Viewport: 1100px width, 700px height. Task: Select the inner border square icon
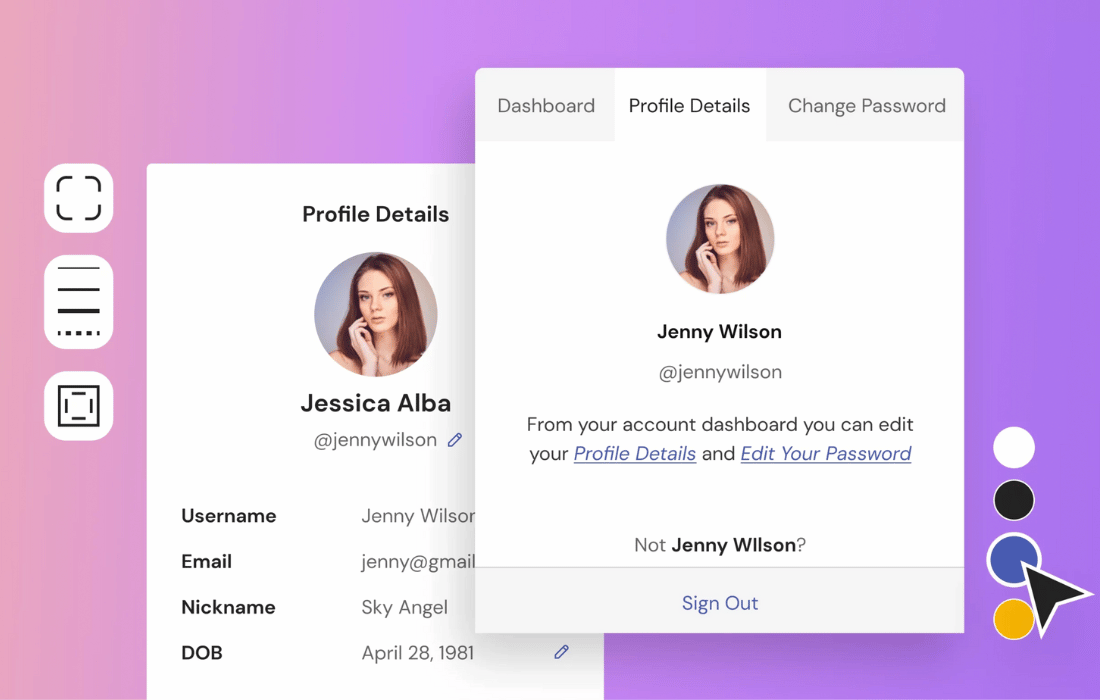(79, 405)
